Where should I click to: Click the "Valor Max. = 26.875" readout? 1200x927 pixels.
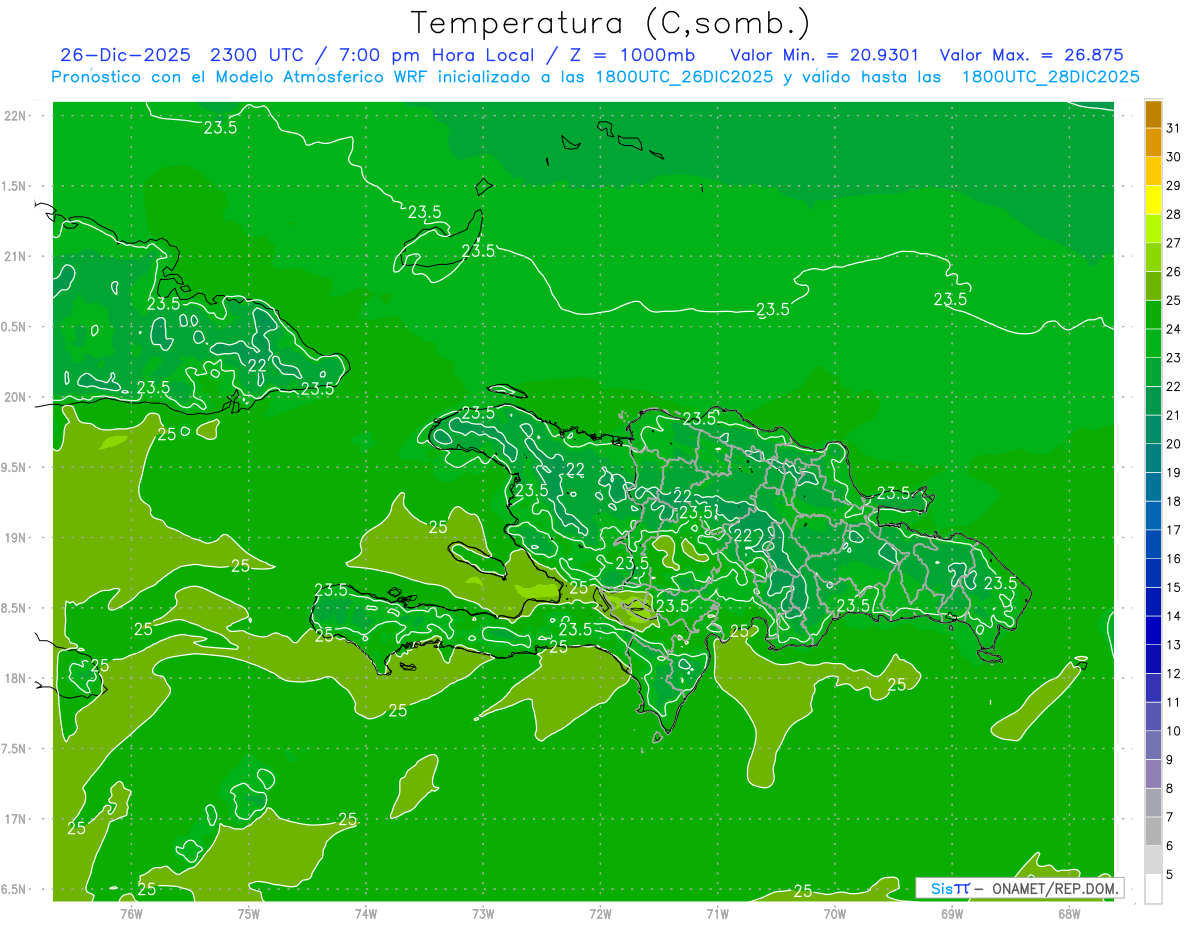(1032, 55)
